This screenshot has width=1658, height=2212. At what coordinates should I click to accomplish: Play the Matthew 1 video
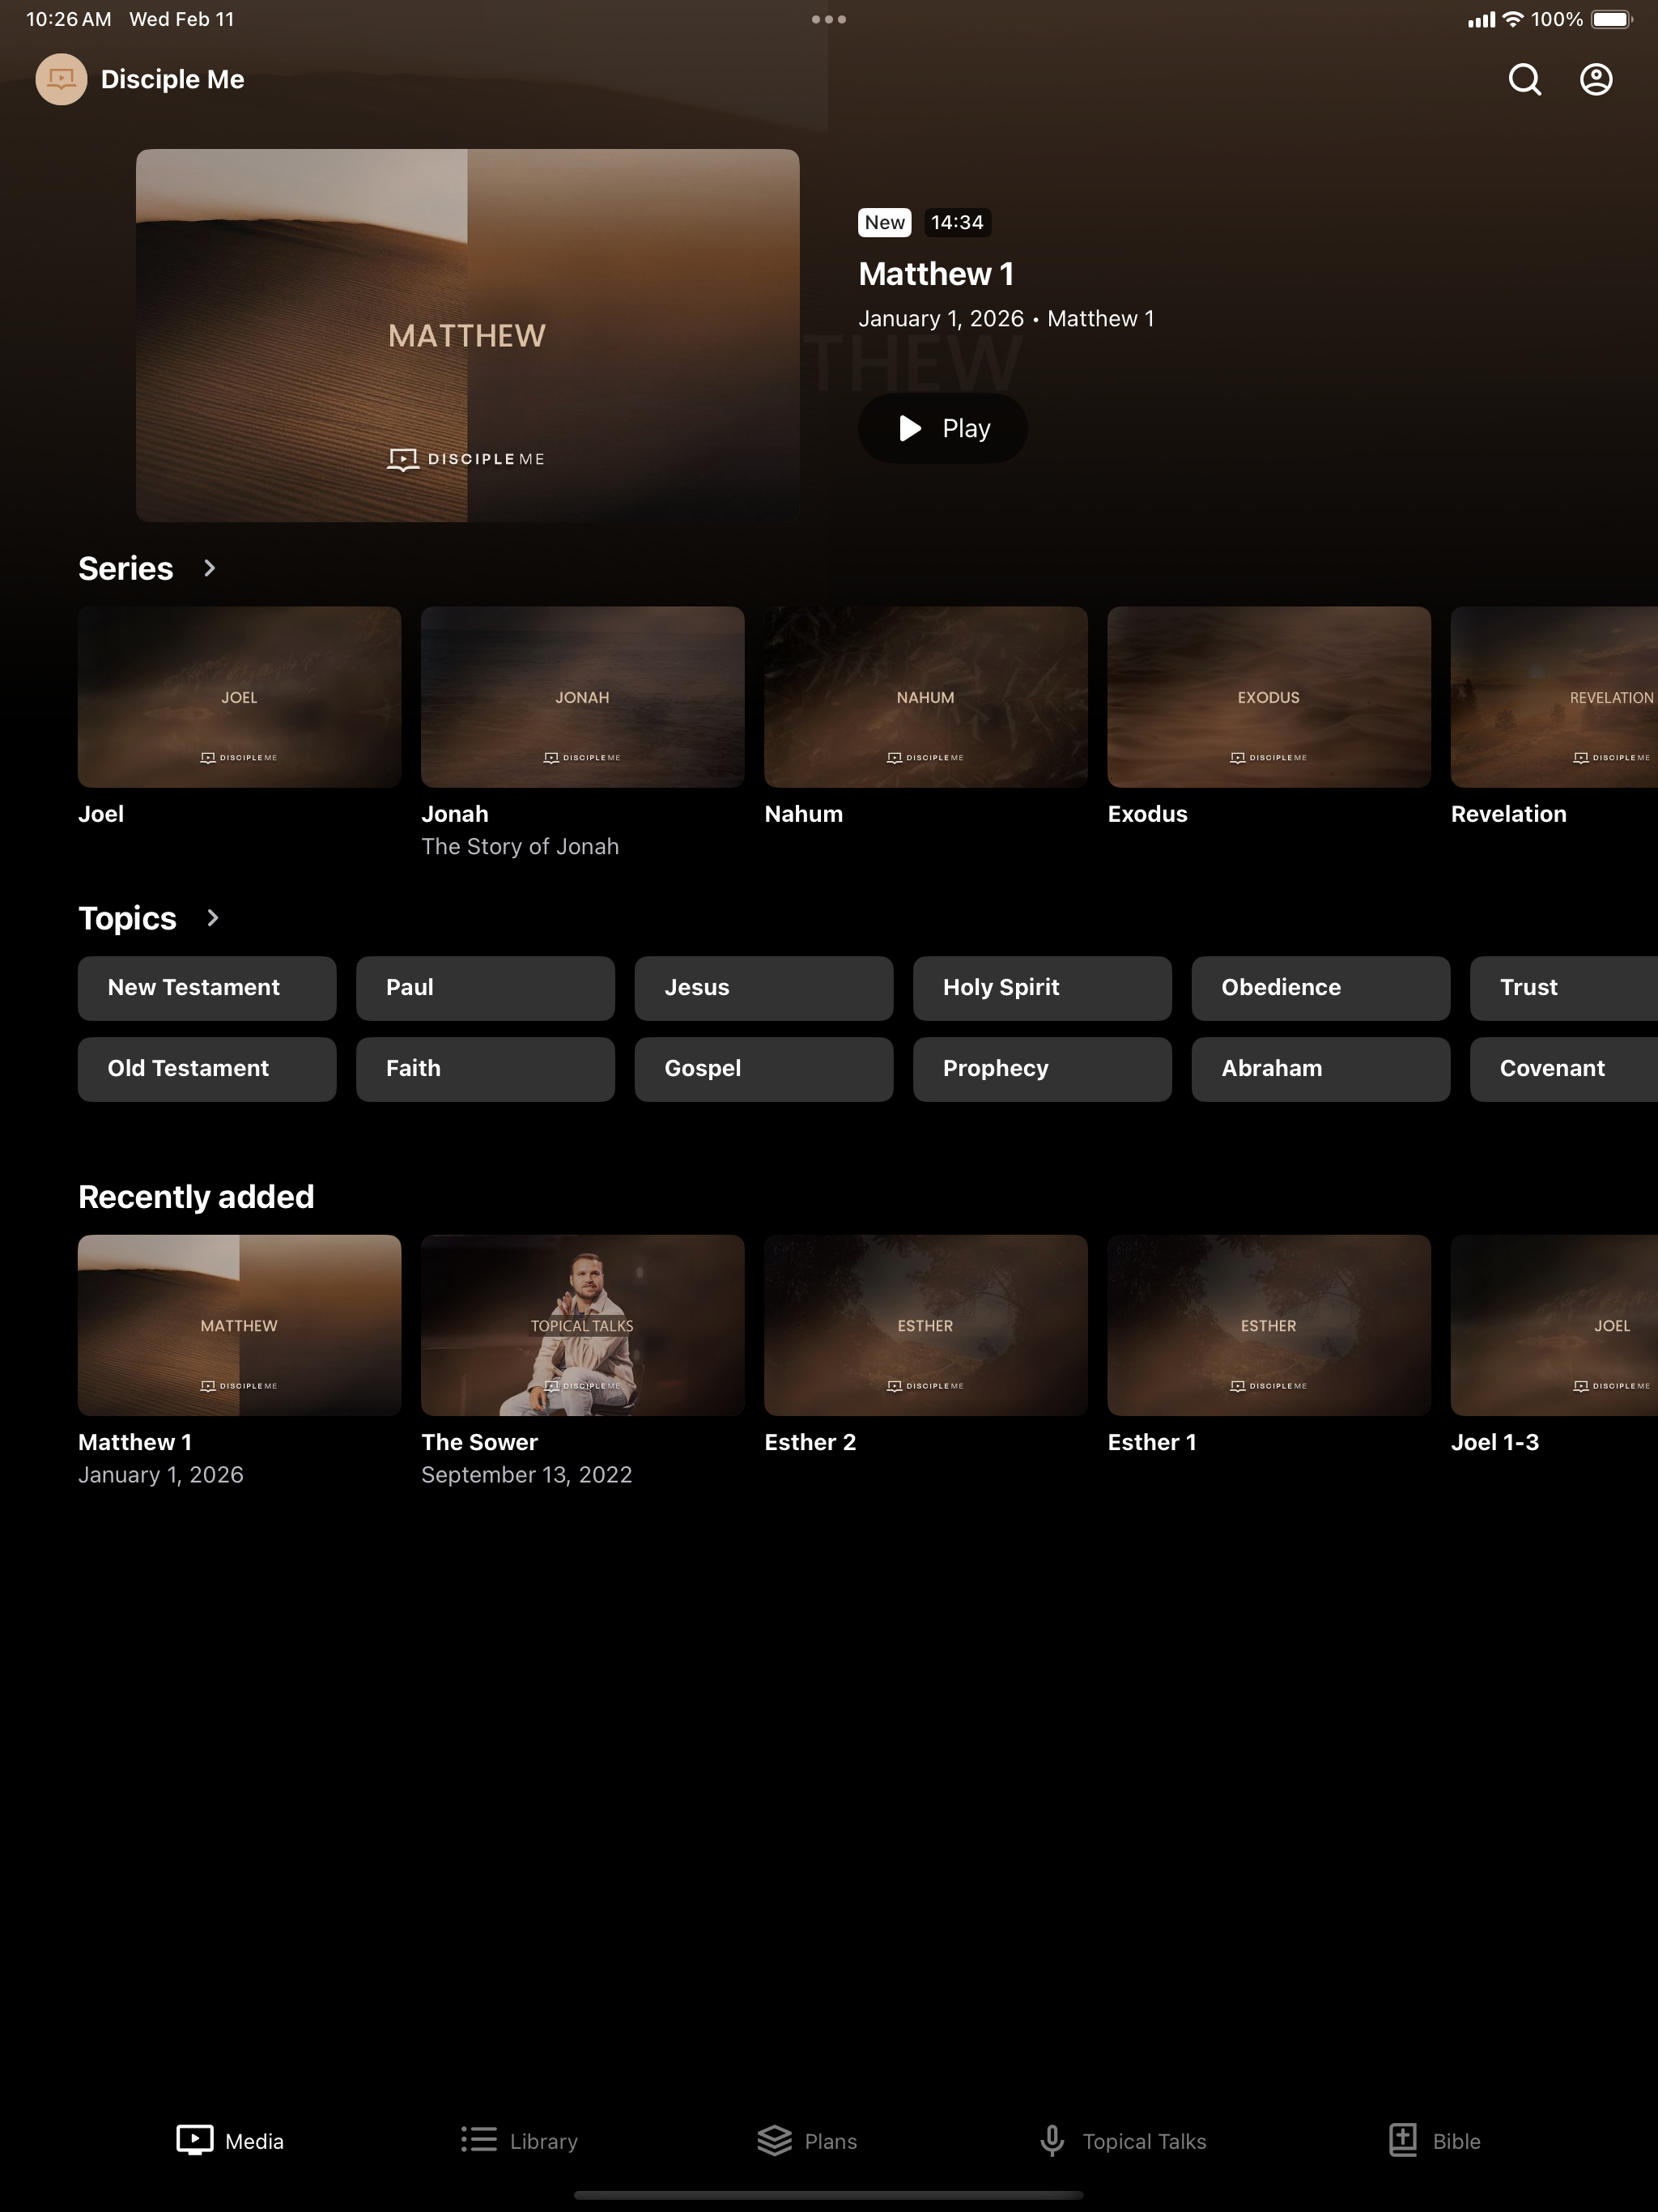(x=942, y=428)
